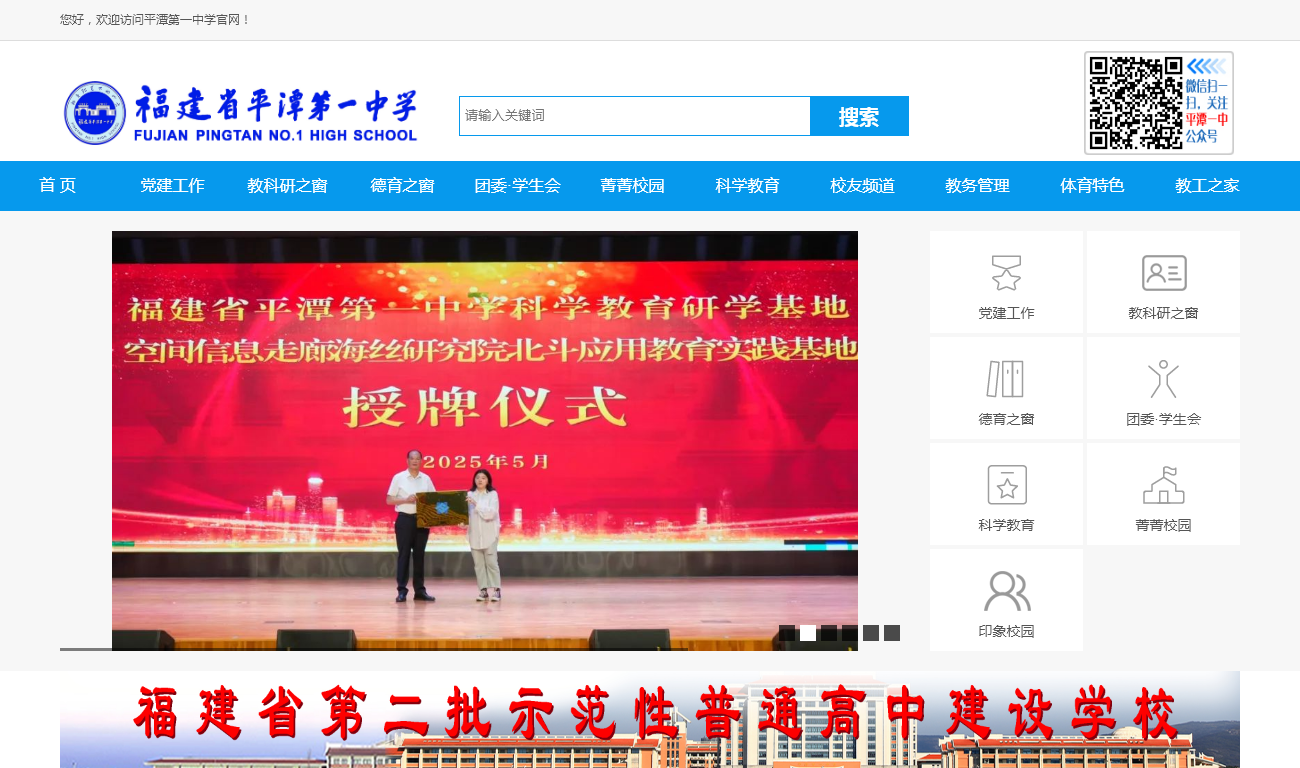Select the 德育之窗 books icon

(1006, 378)
